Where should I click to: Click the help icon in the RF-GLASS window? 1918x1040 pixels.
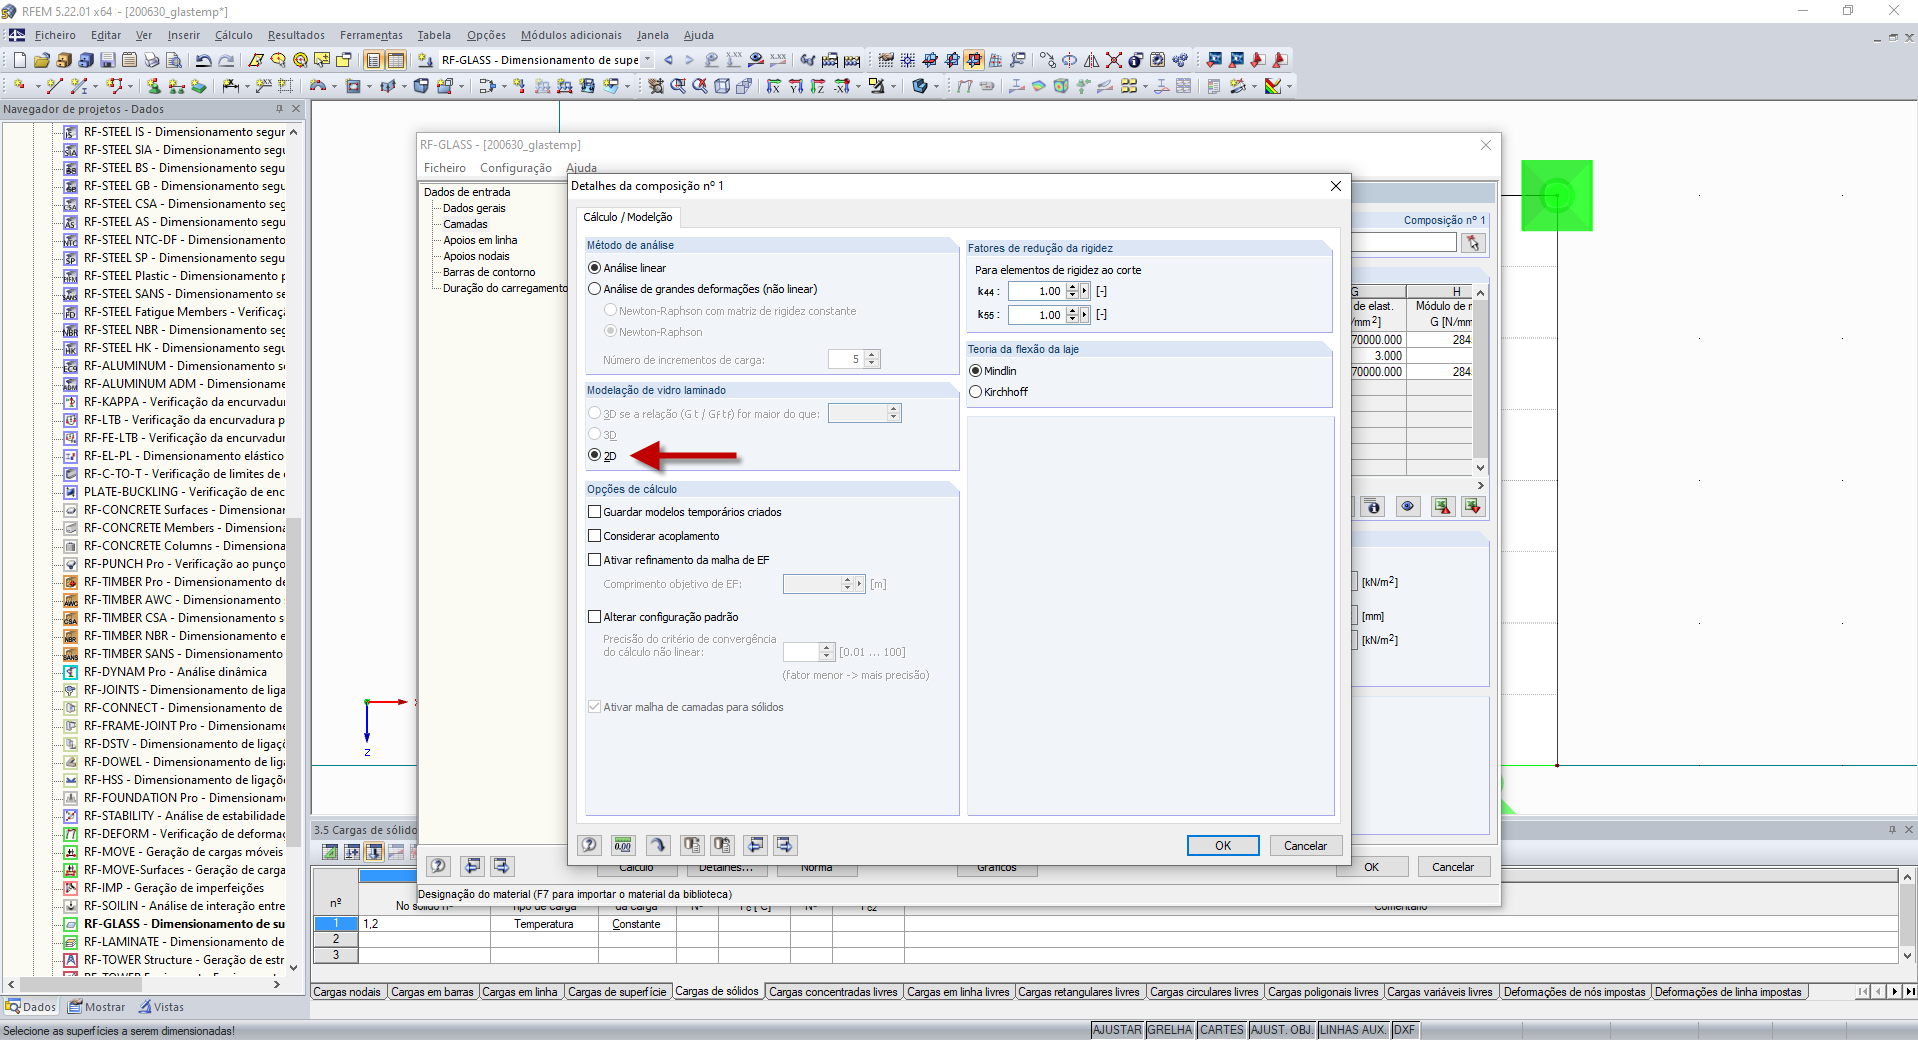tap(438, 866)
